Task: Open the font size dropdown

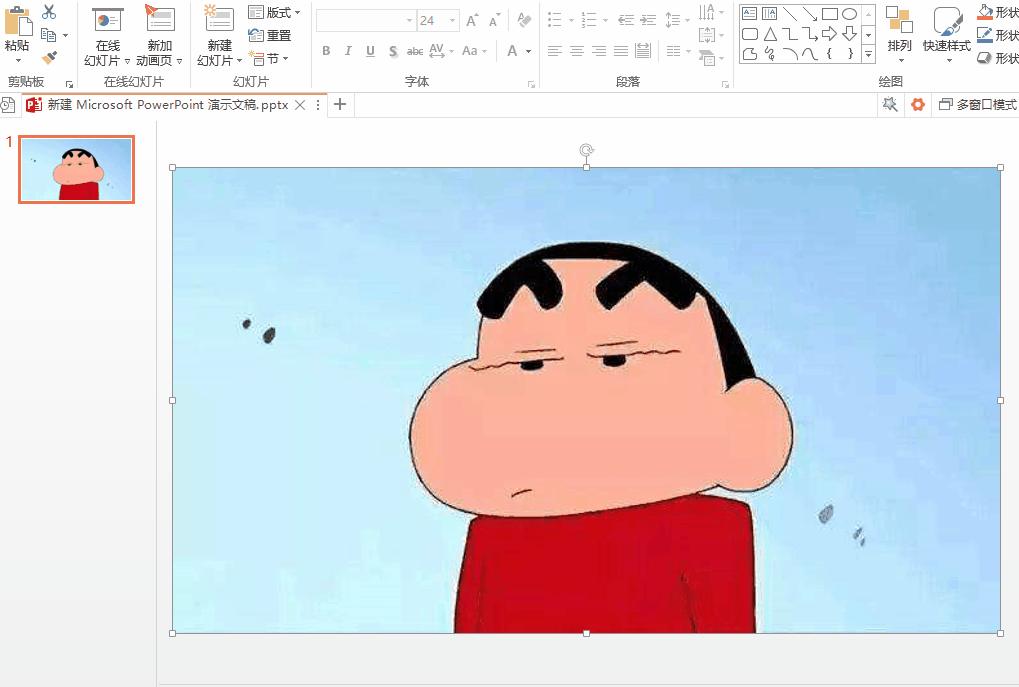Action: pos(452,19)
